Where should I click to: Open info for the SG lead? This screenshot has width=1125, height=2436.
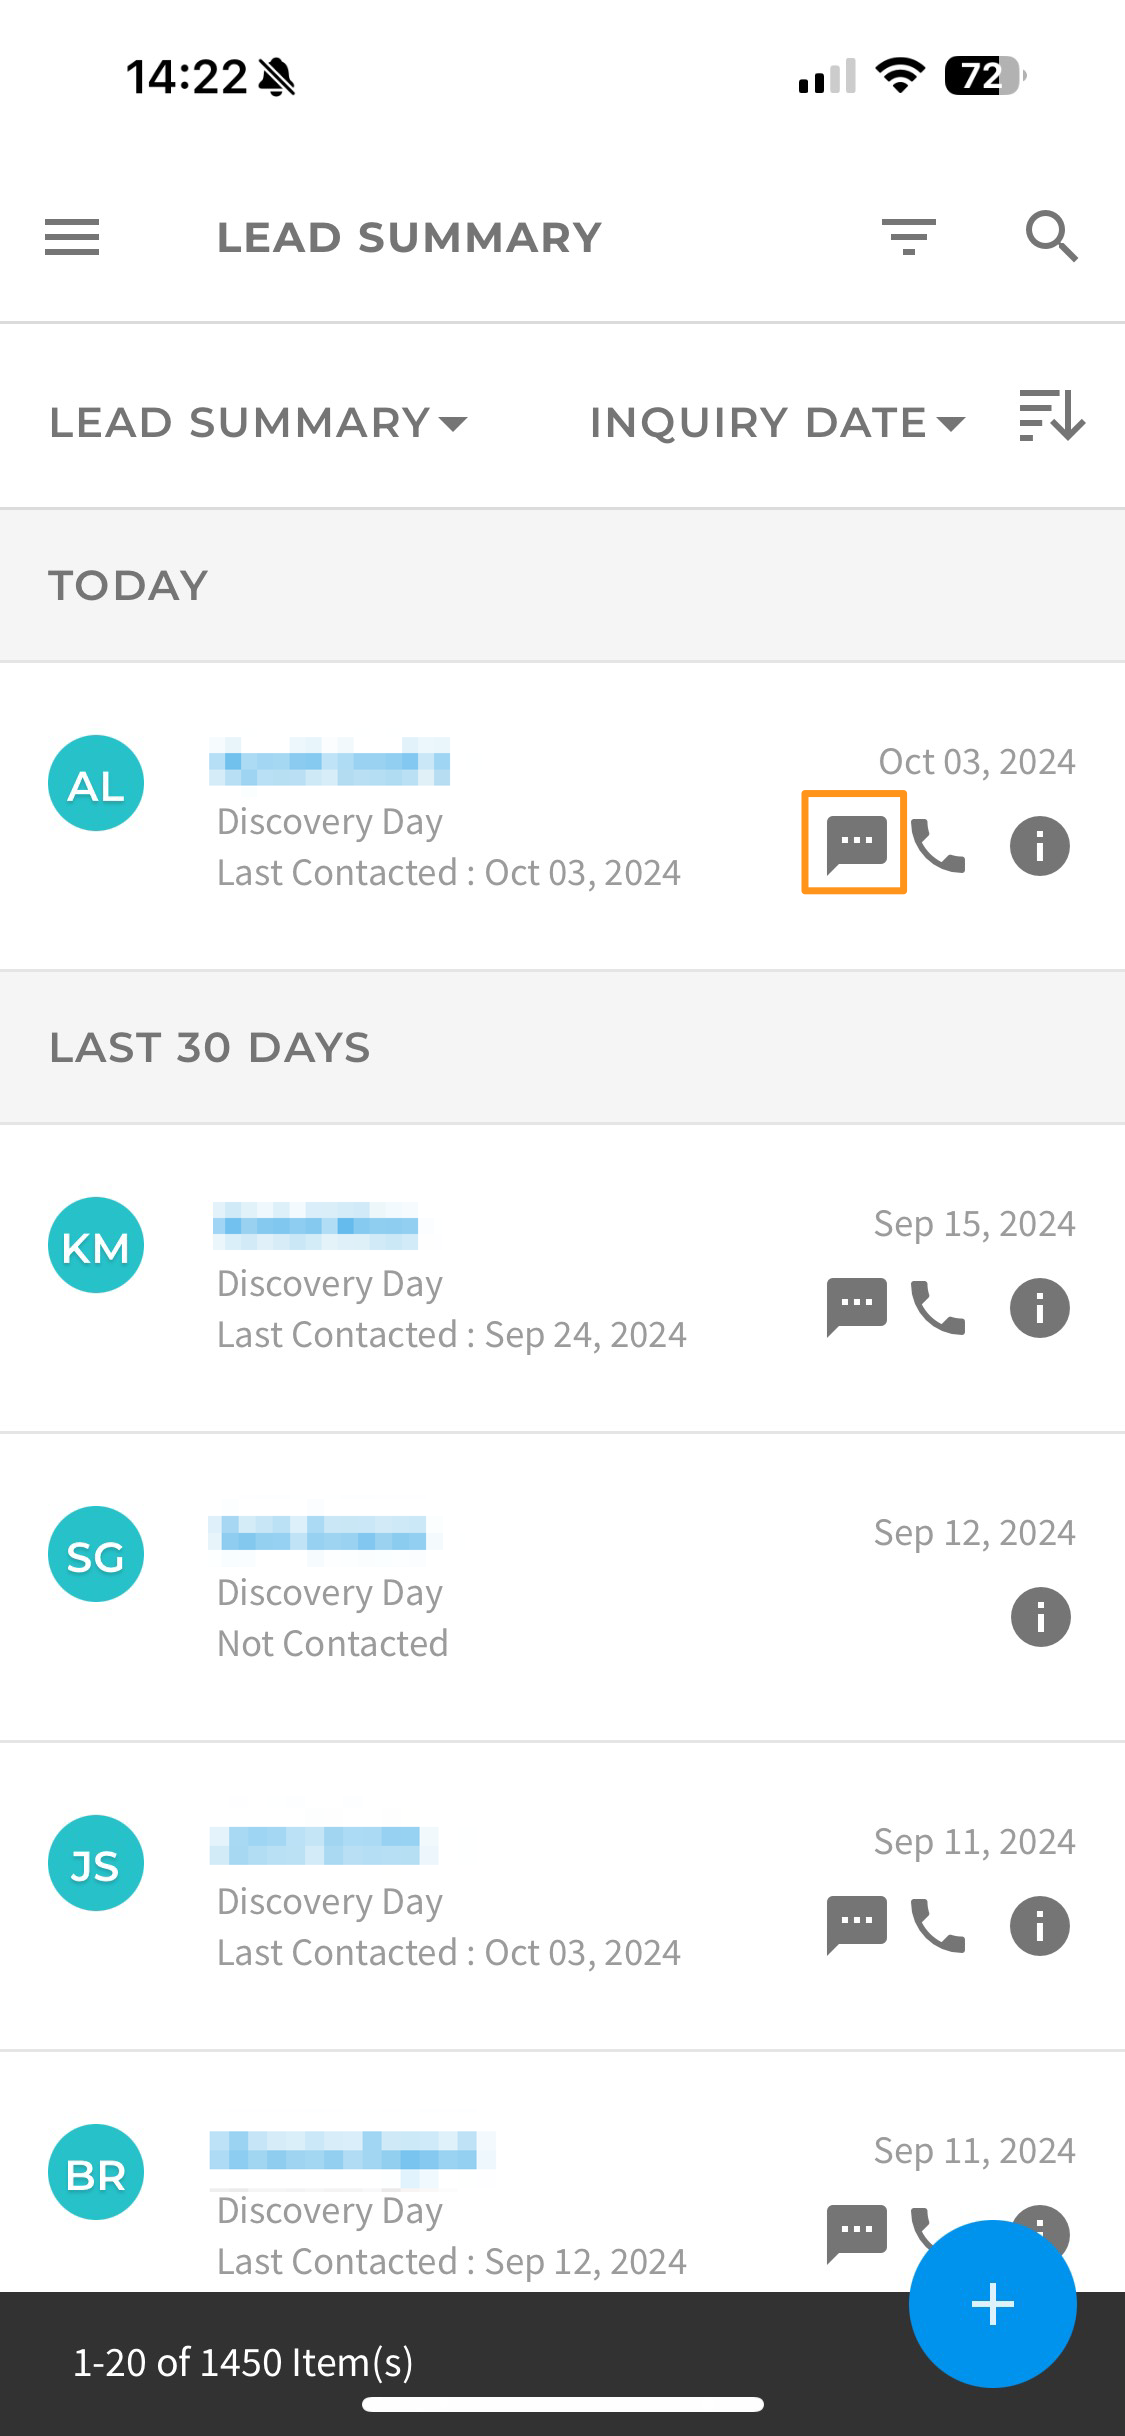point(1040,1617)
